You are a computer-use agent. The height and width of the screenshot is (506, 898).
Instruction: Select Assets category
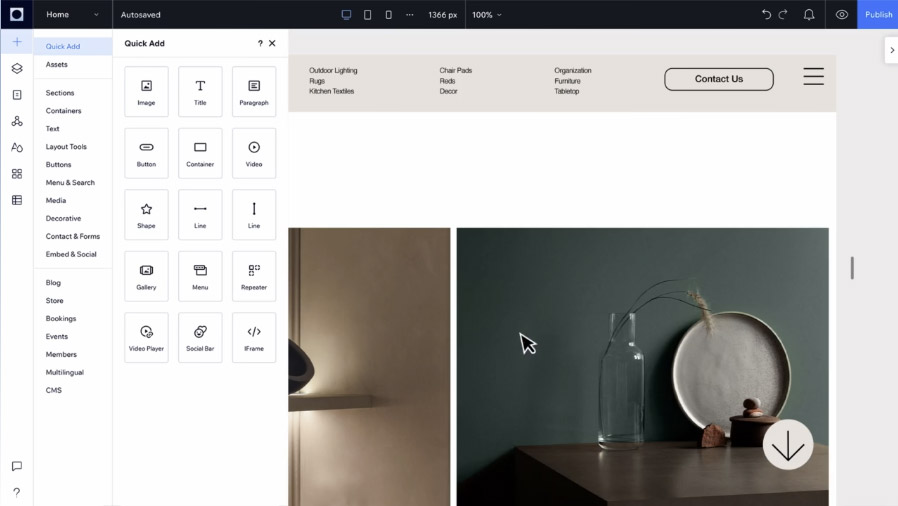coord(57,65)
